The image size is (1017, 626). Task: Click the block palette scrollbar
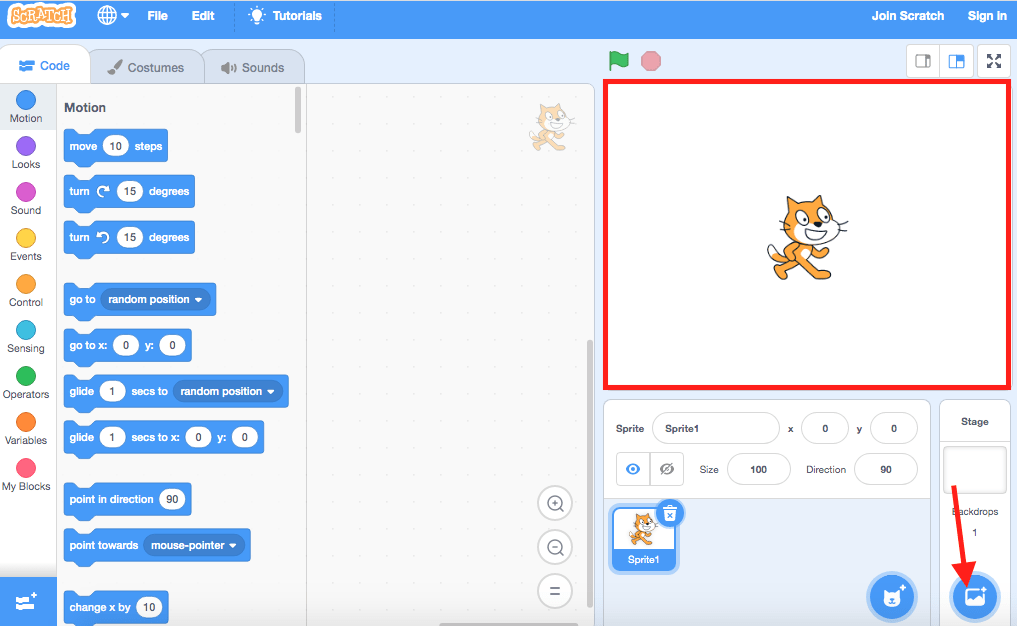(298, 109)
